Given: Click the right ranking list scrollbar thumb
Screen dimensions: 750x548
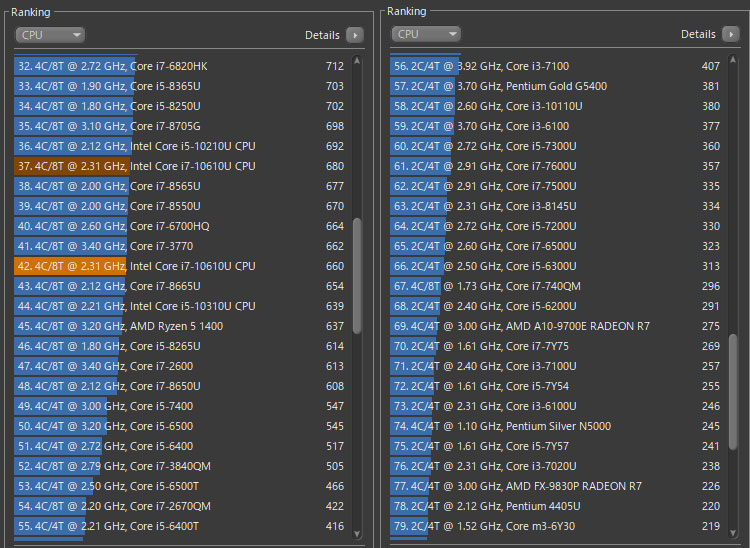Looking at the screenshot, I should click(733, 392).
